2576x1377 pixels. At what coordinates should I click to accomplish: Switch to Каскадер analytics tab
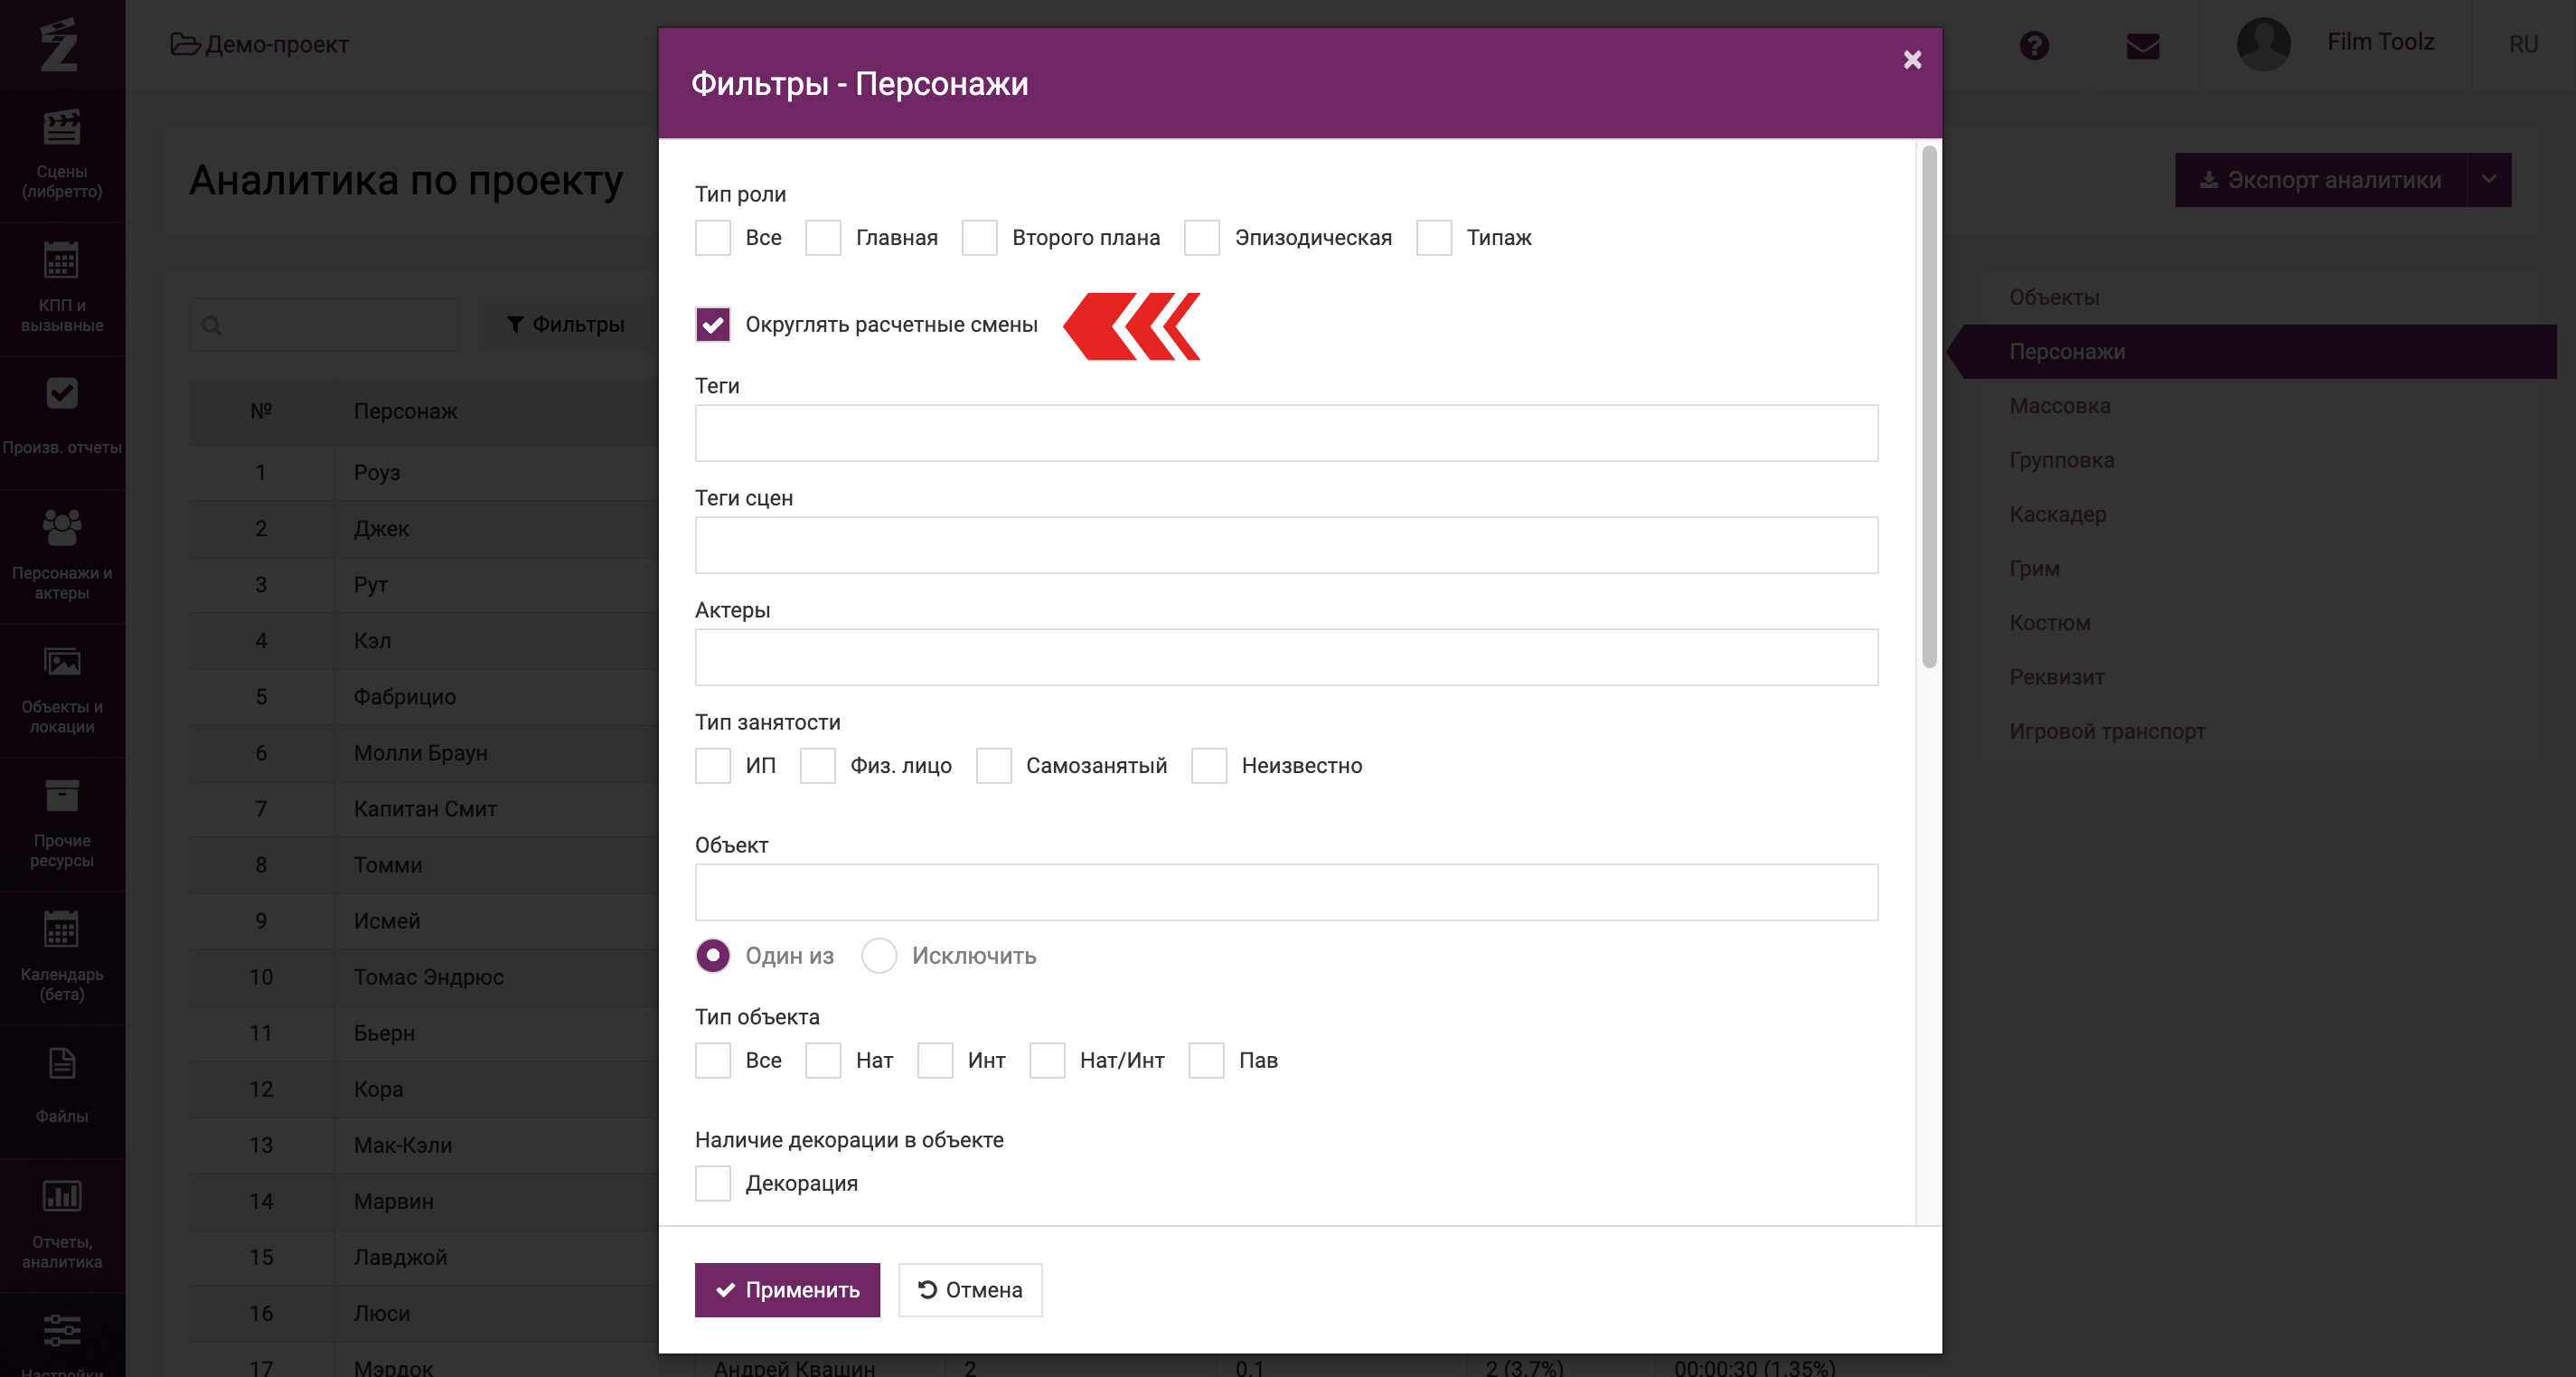2058,514
